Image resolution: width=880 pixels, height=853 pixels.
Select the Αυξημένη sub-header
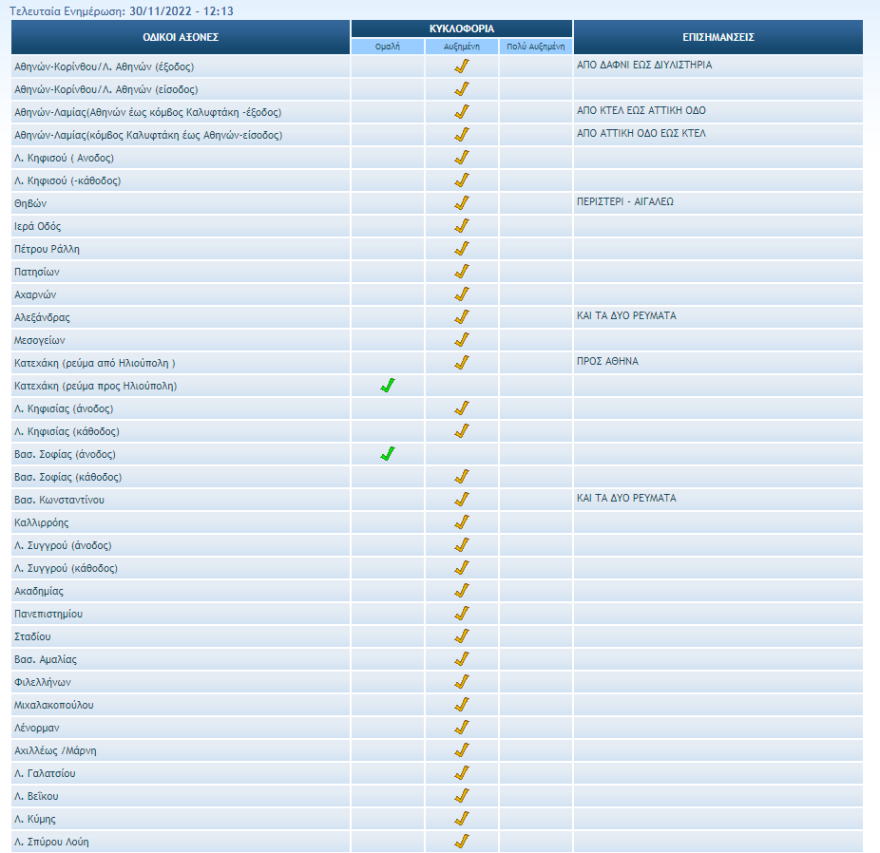pyautogui.click(x=461, y=47)
